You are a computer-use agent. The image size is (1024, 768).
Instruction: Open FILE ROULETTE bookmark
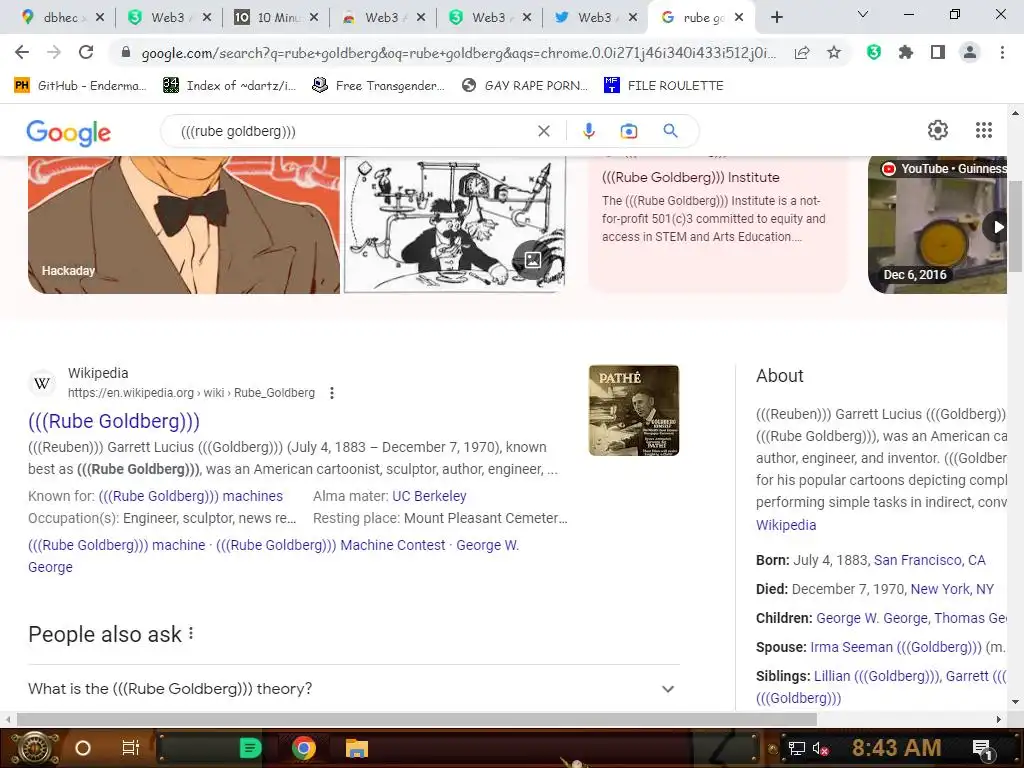(x=664, y=86)
